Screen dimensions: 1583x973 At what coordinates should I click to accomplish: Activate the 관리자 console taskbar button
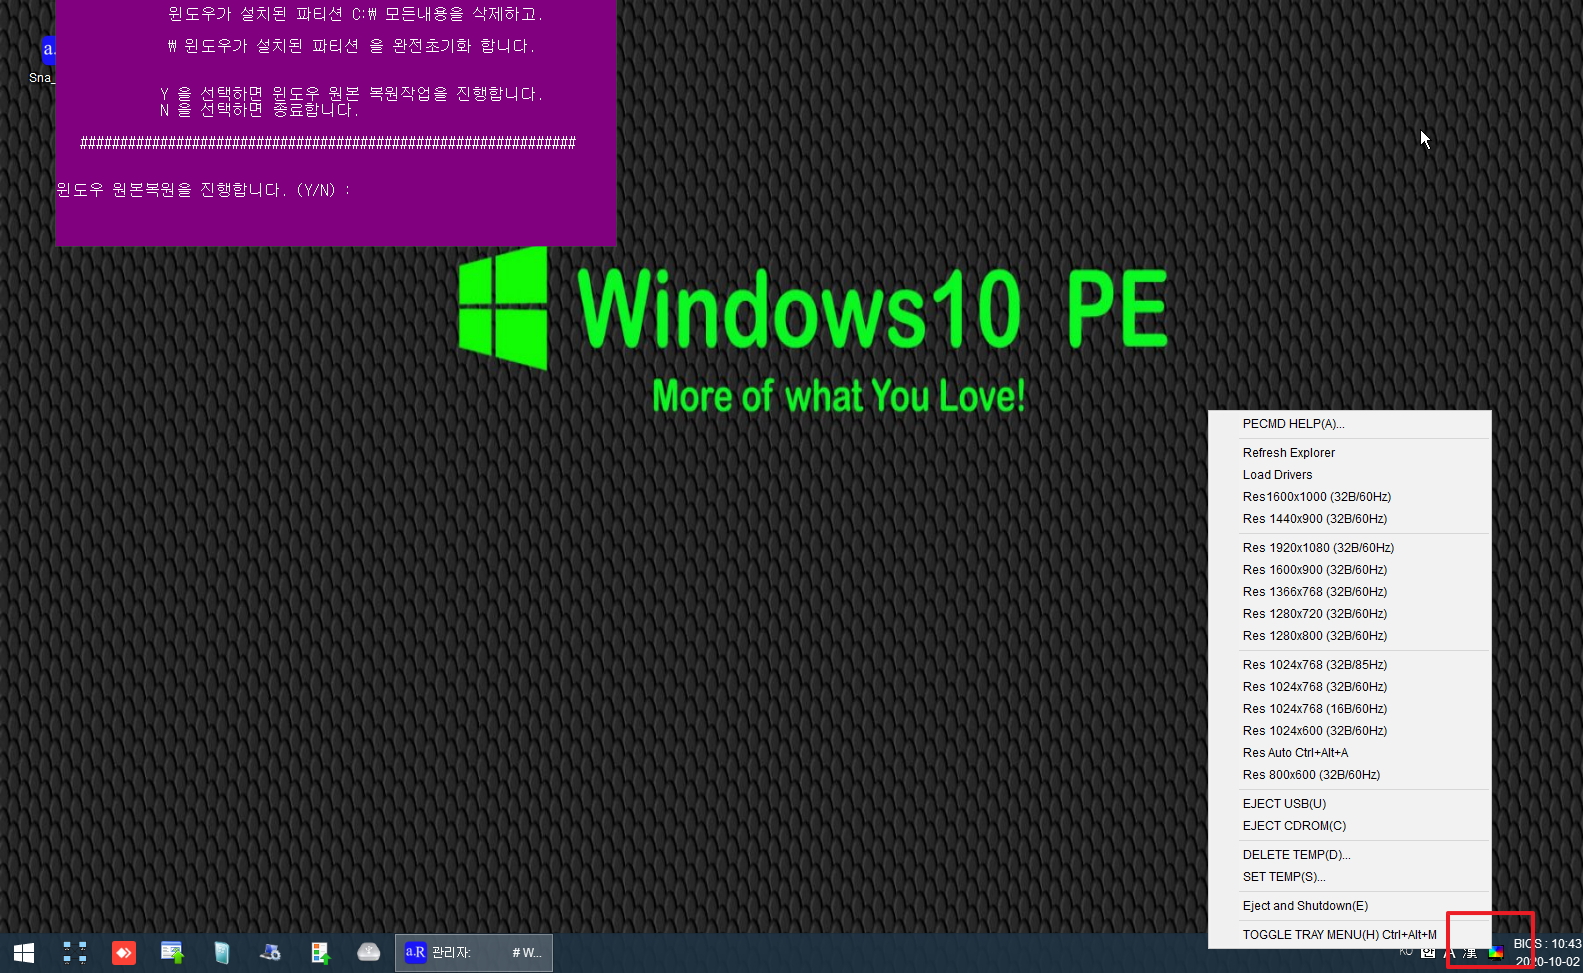[x=474, y=953]
